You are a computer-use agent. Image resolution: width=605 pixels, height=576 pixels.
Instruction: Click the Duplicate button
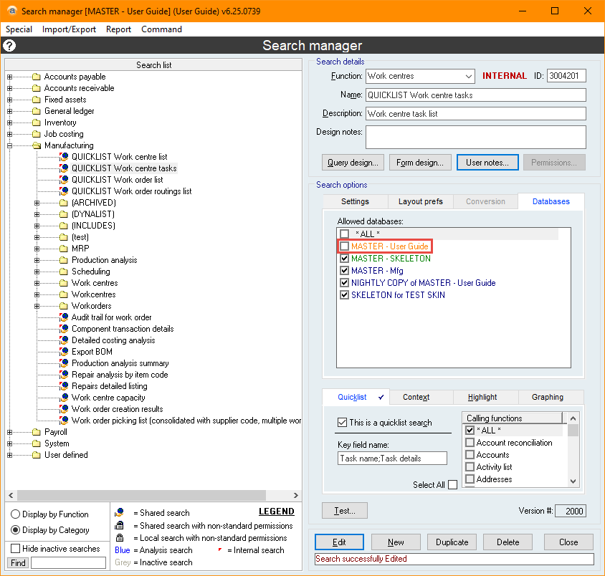[452, 542]
